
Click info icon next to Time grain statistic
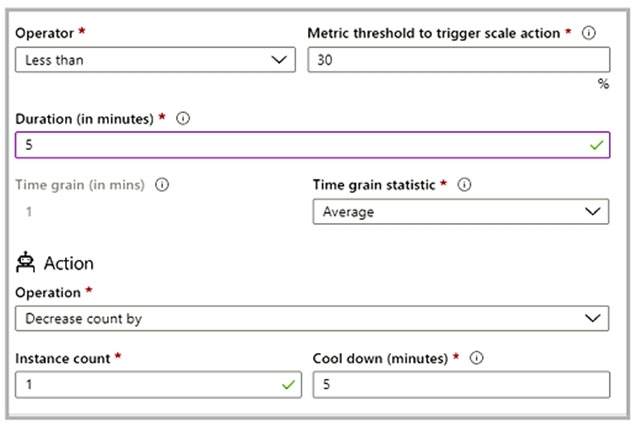[x=464, y=185]
